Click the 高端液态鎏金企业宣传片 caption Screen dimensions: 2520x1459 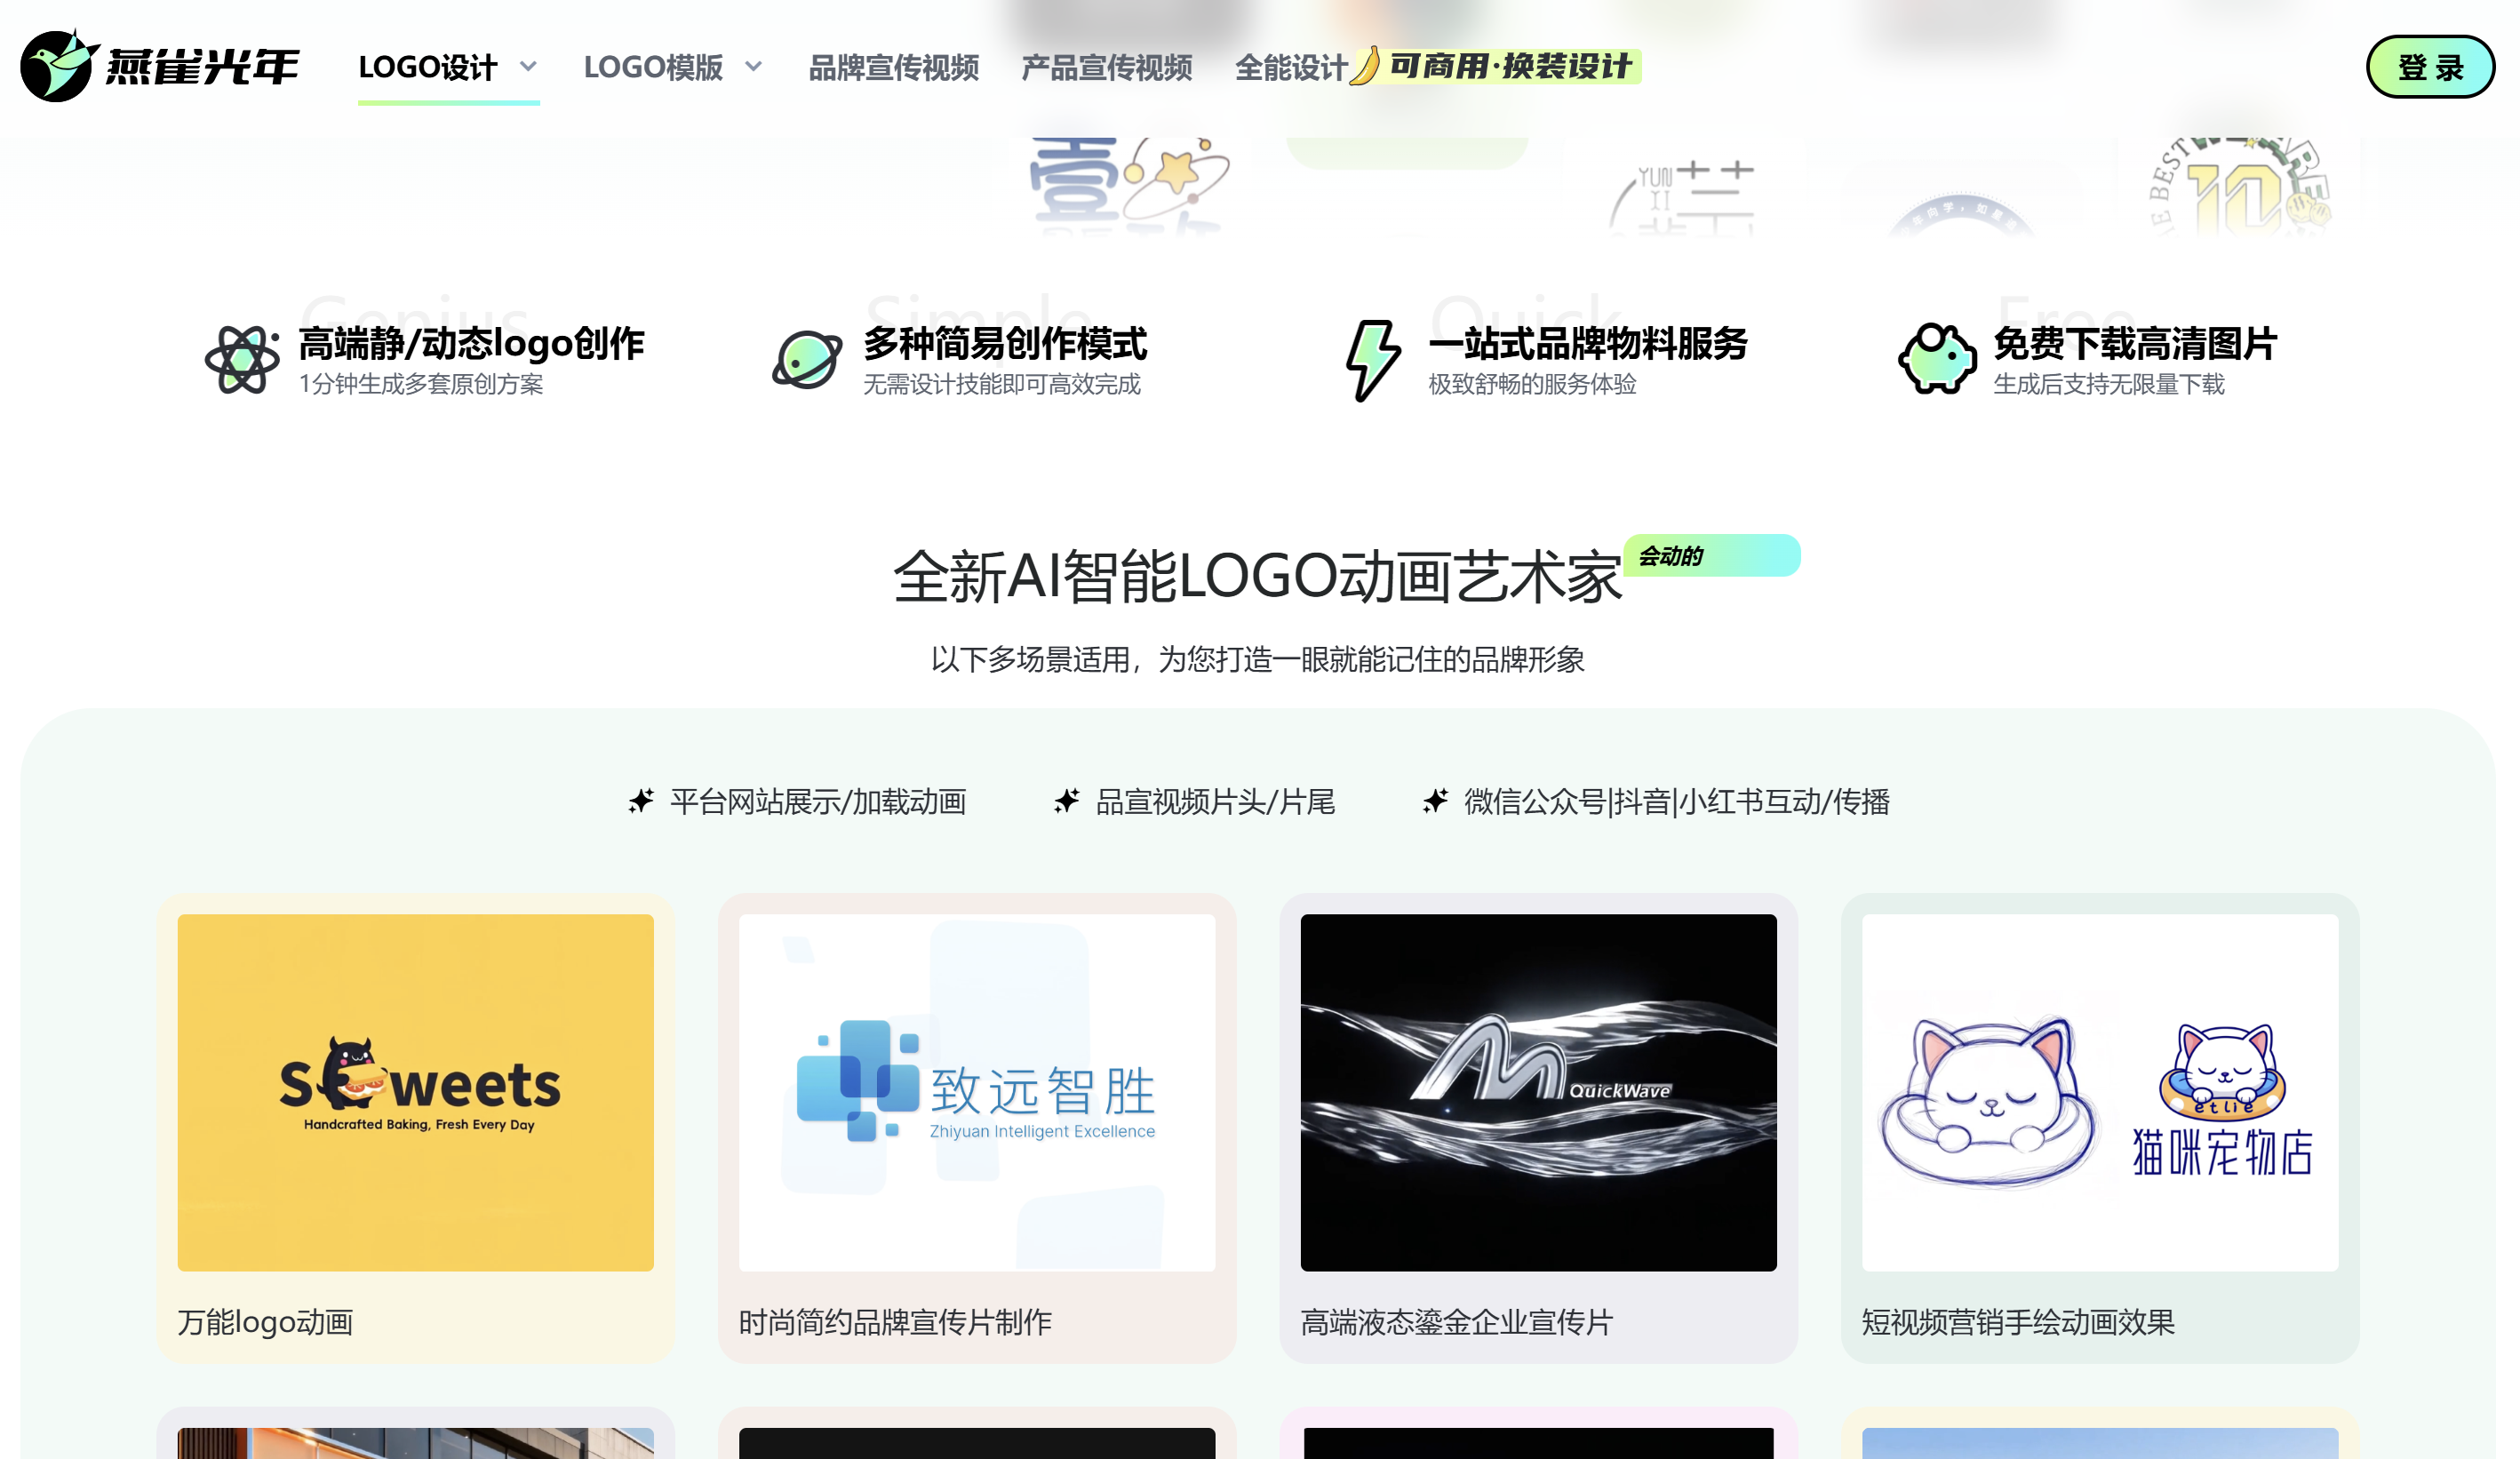[x=1457, y=1323]
